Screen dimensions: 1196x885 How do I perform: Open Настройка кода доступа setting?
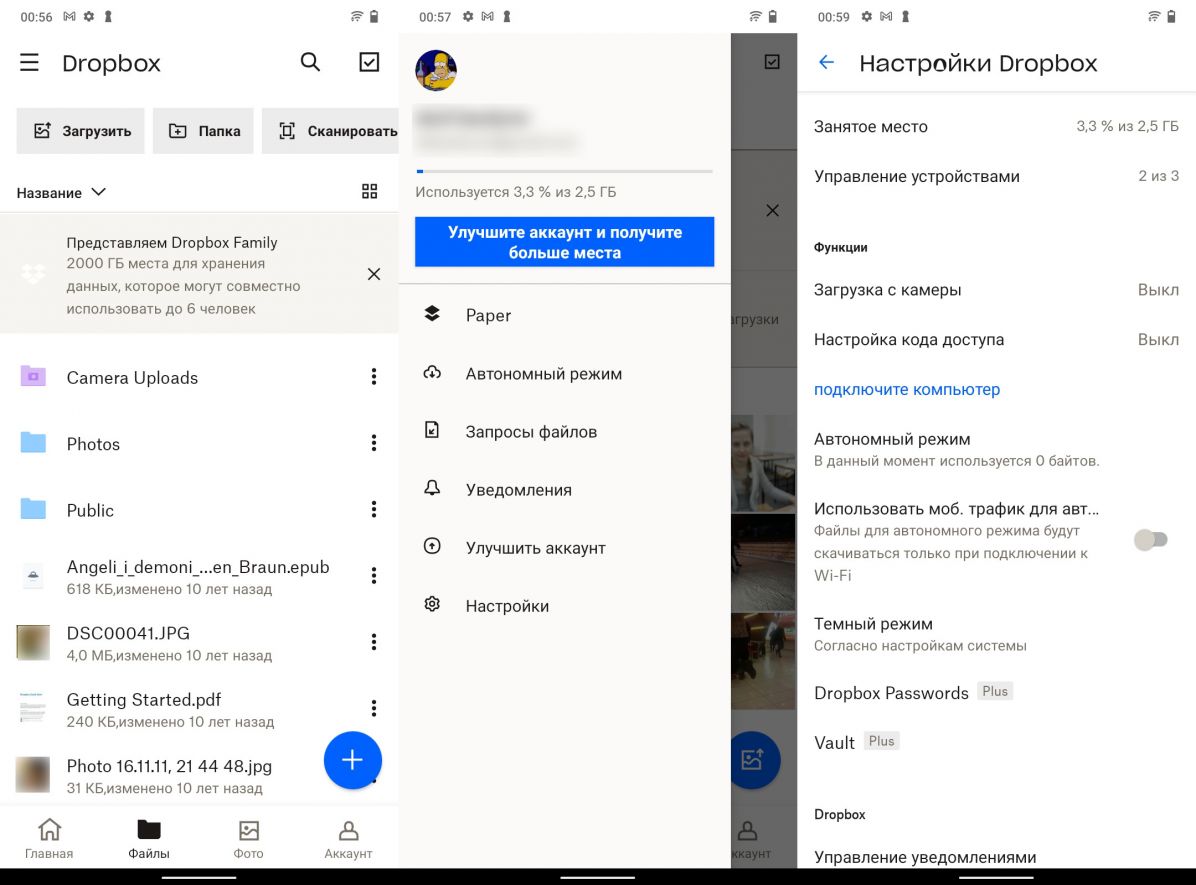(996, 340)
